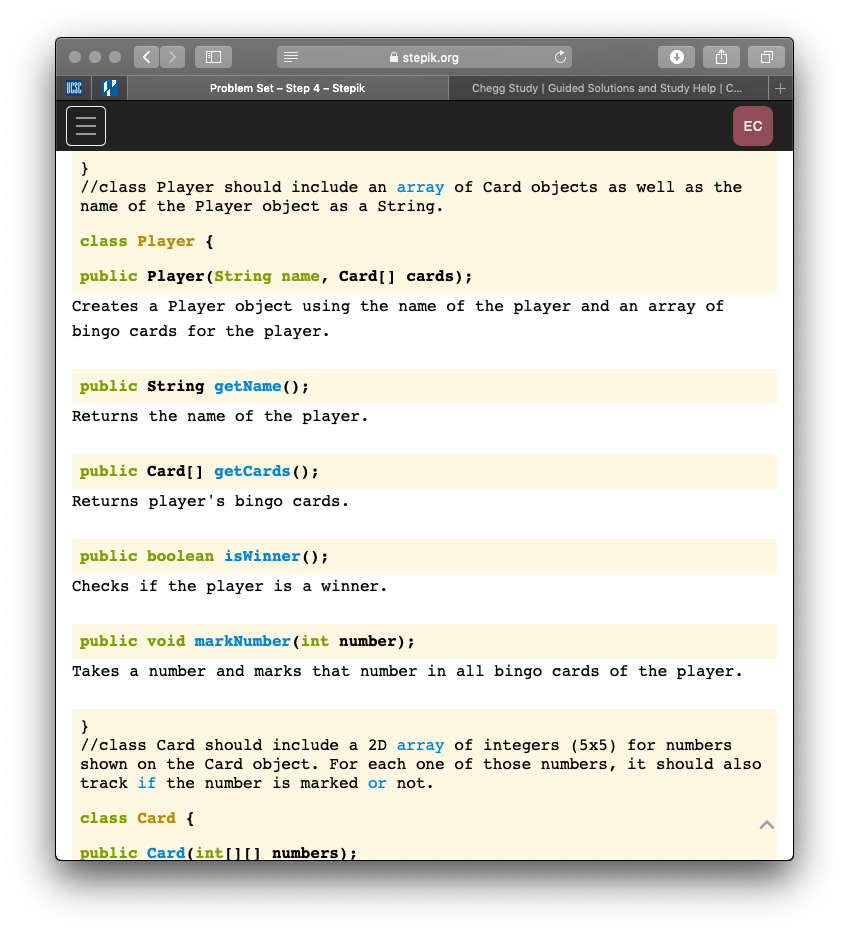849x934 pixels.
Task: Collapse content with the chevron-up control
Action: (x=766, y=824)
